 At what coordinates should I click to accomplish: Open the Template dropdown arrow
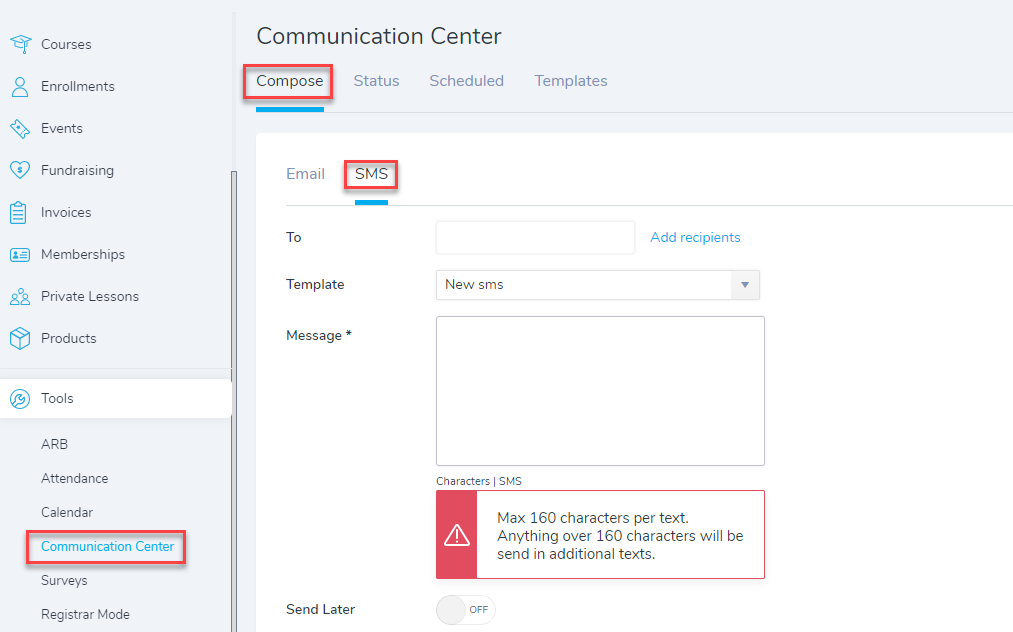tap(745, 285)
